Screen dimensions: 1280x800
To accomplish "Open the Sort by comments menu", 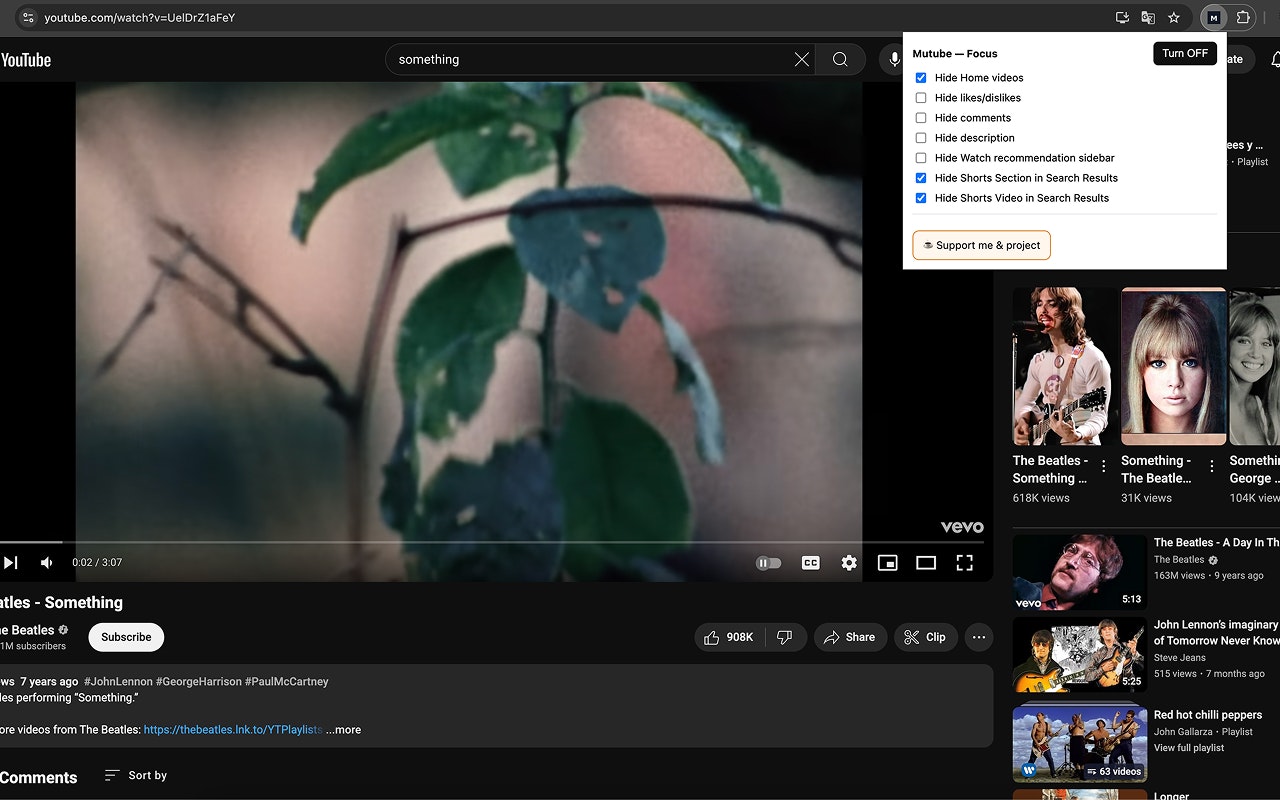I will click(x=135, y=775).
